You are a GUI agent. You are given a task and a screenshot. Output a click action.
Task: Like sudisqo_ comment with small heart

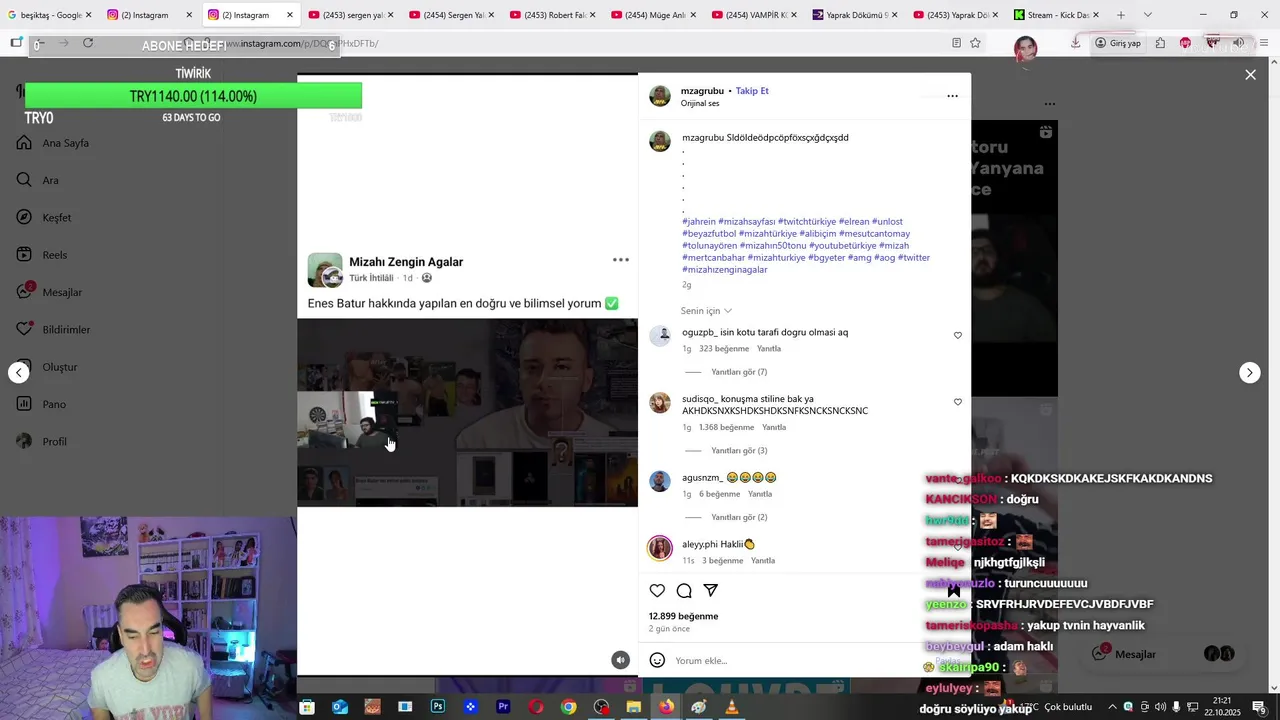957,402
